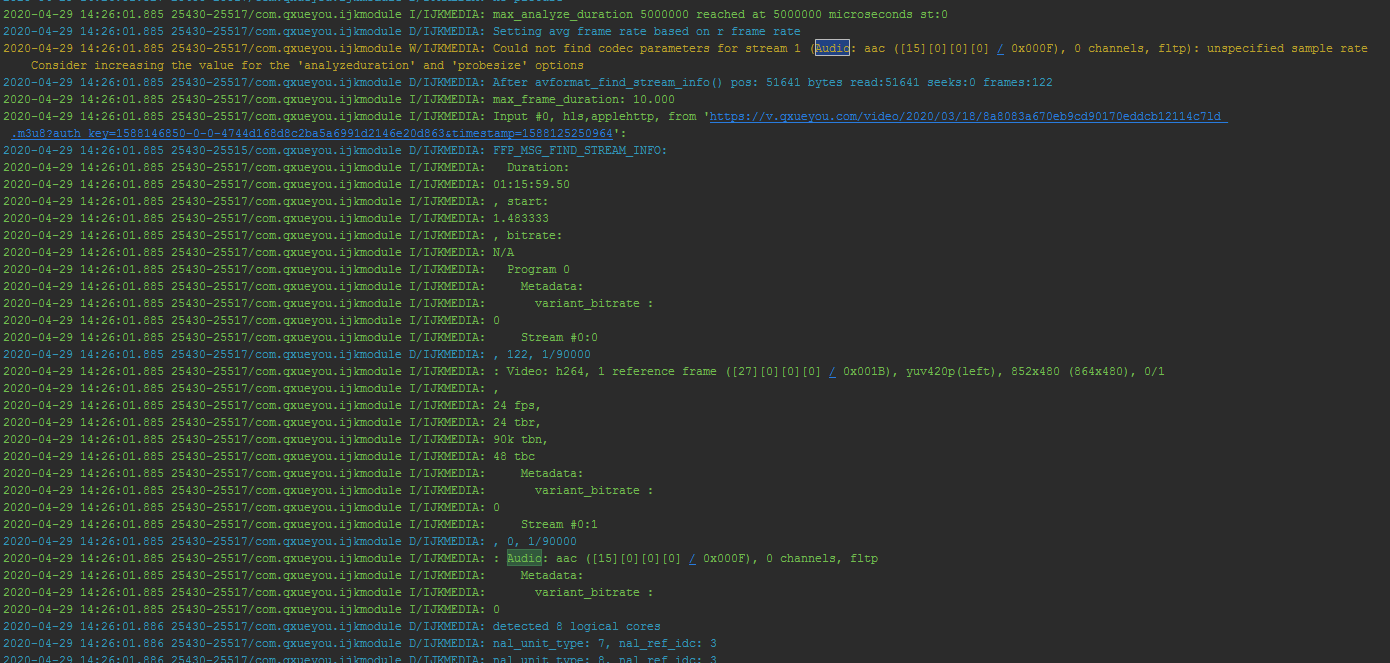Open the v.qxueyou.com video URL link

click(x=968, y=116)
